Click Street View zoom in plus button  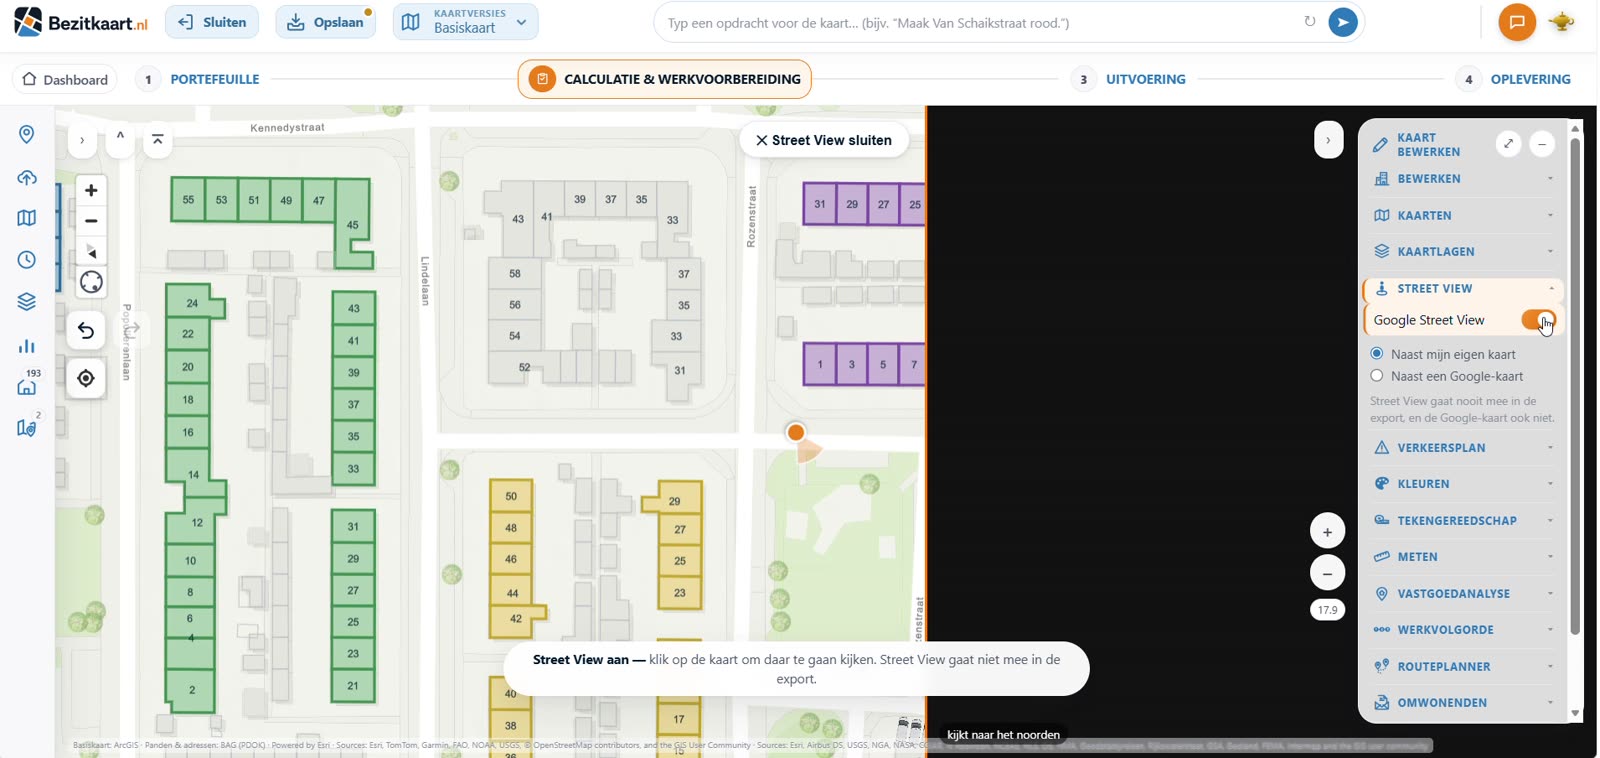pyautogui.click(x=1327, y=531)
